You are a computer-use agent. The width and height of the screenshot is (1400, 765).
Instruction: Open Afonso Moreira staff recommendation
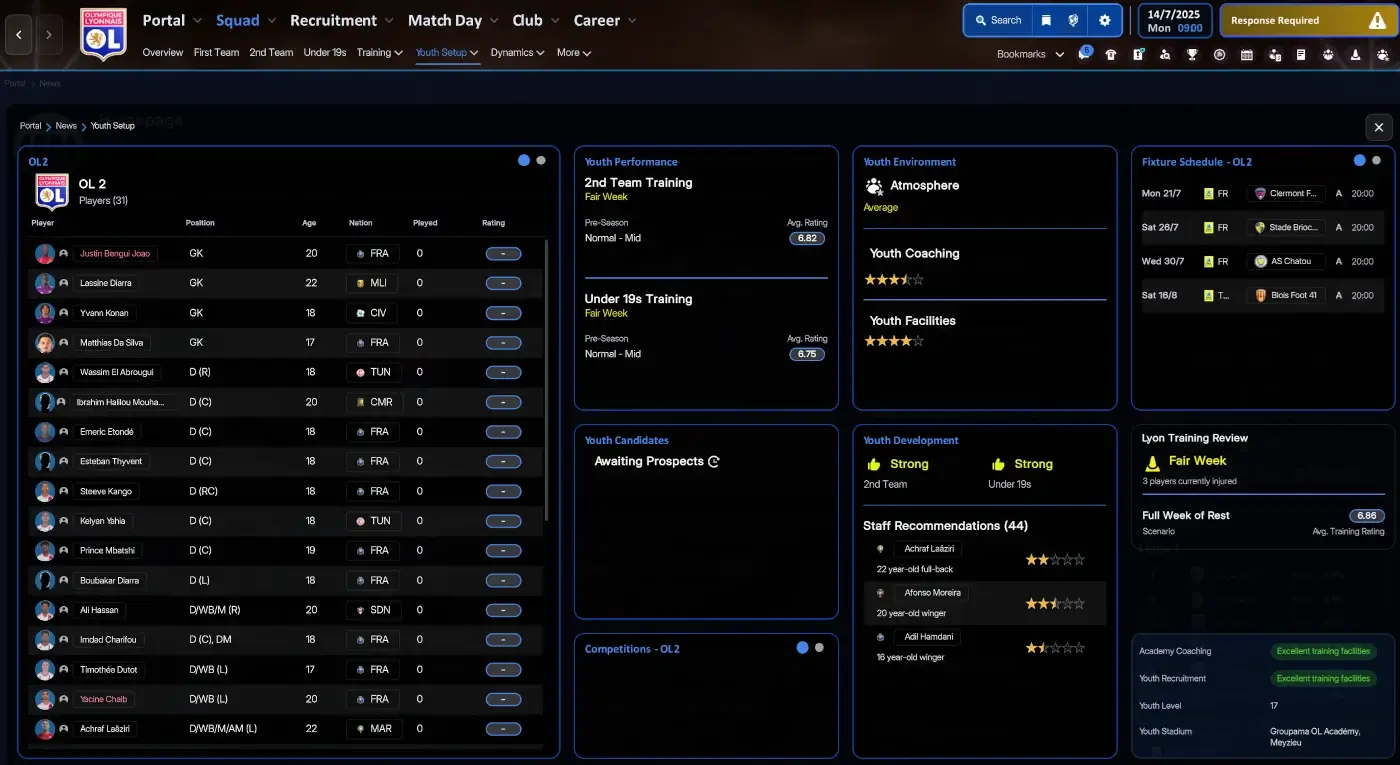(x=930, y=593)
